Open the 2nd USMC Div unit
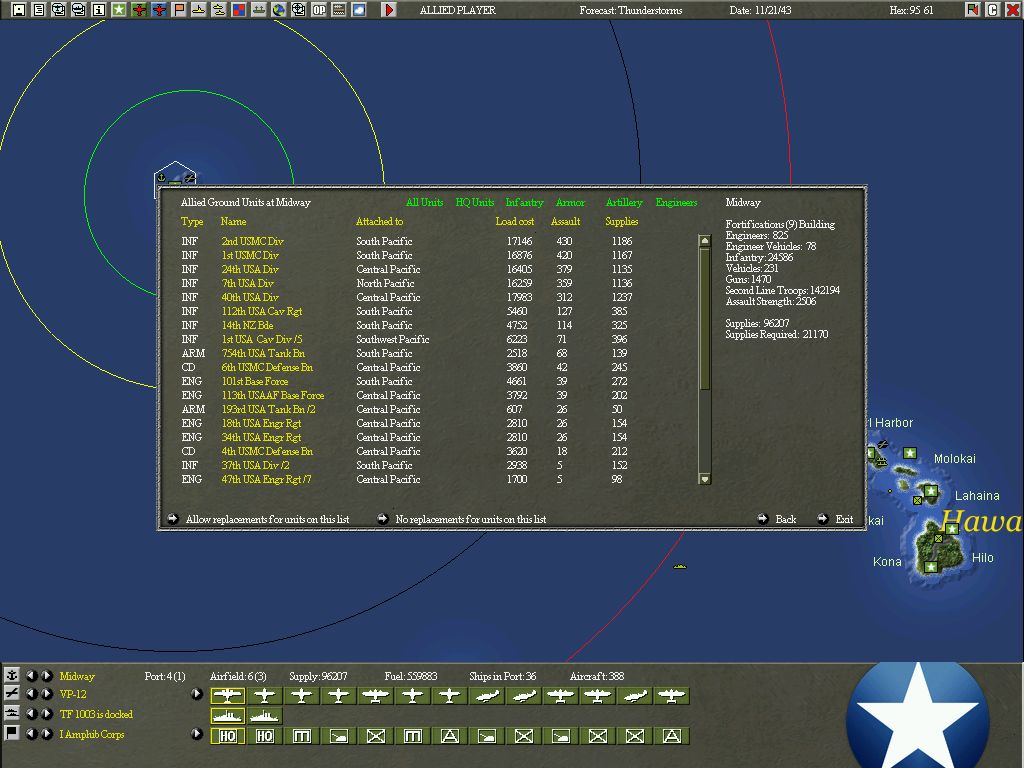 click(x=252, y=242)
